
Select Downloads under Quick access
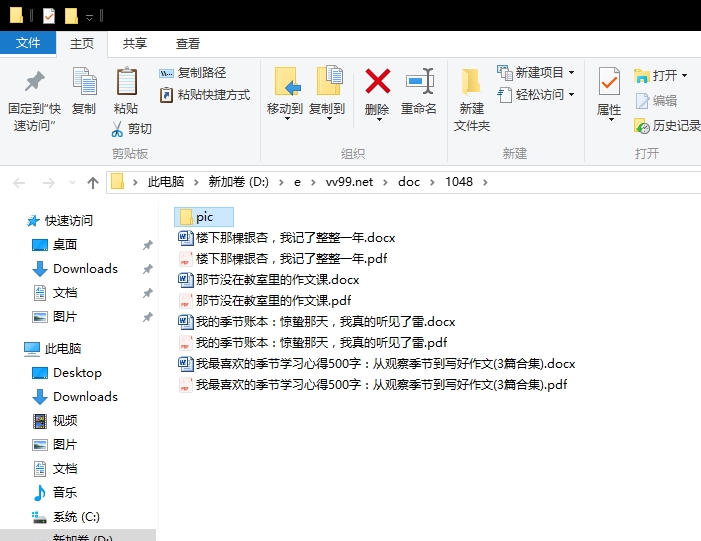pyautogui.click(x=85, y=269)
